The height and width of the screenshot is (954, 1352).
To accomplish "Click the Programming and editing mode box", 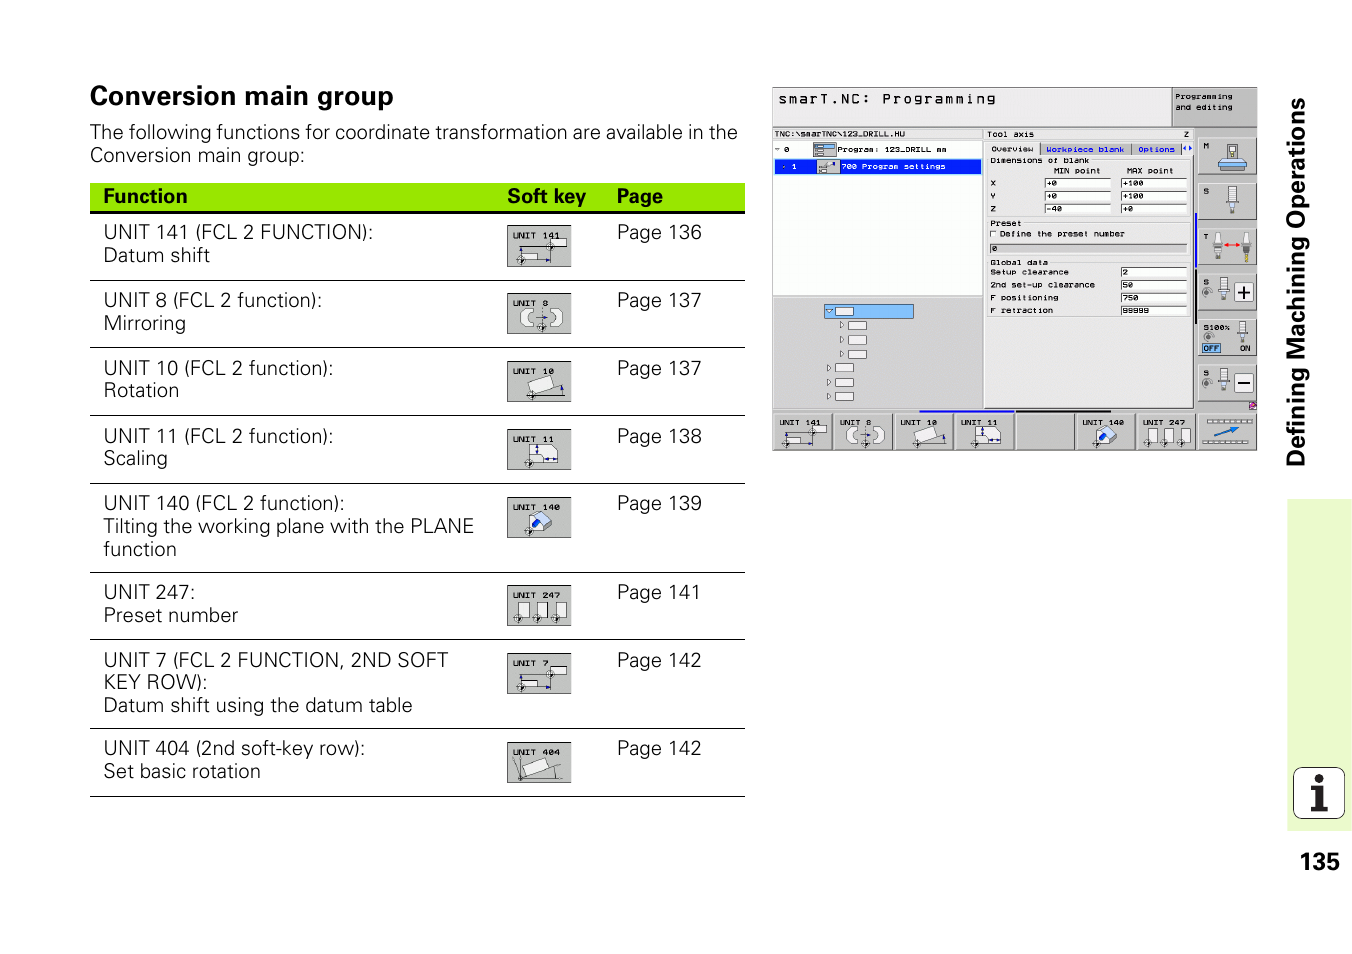I will (x=1214, y=106).
